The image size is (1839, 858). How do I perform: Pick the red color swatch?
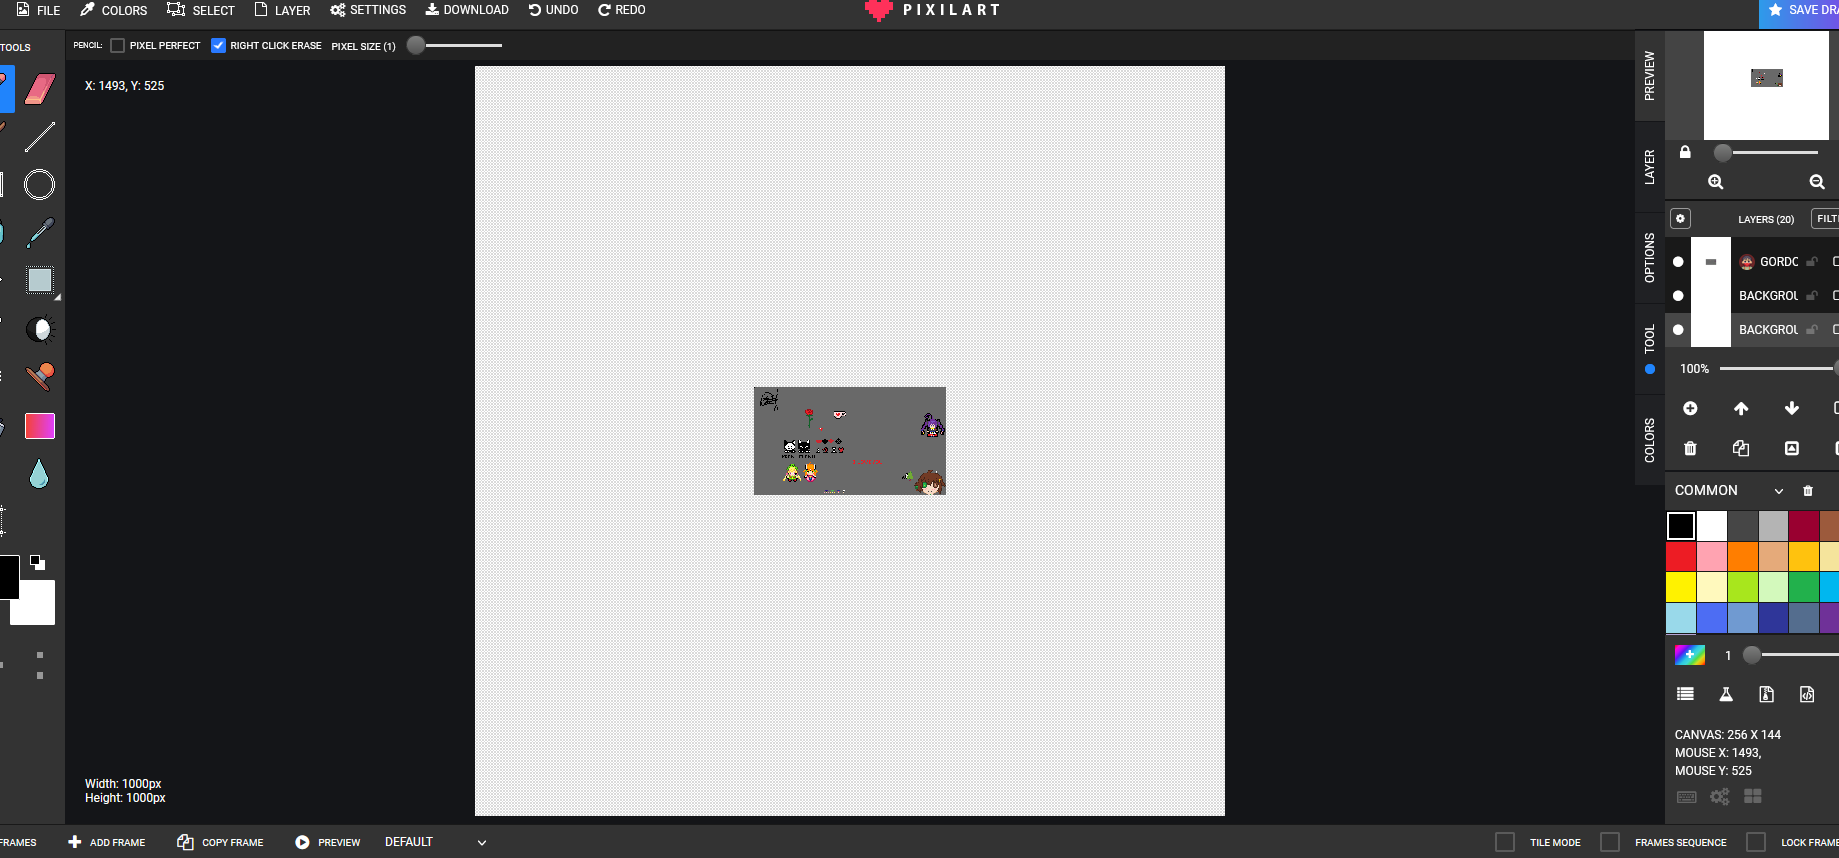(1681, 556)
